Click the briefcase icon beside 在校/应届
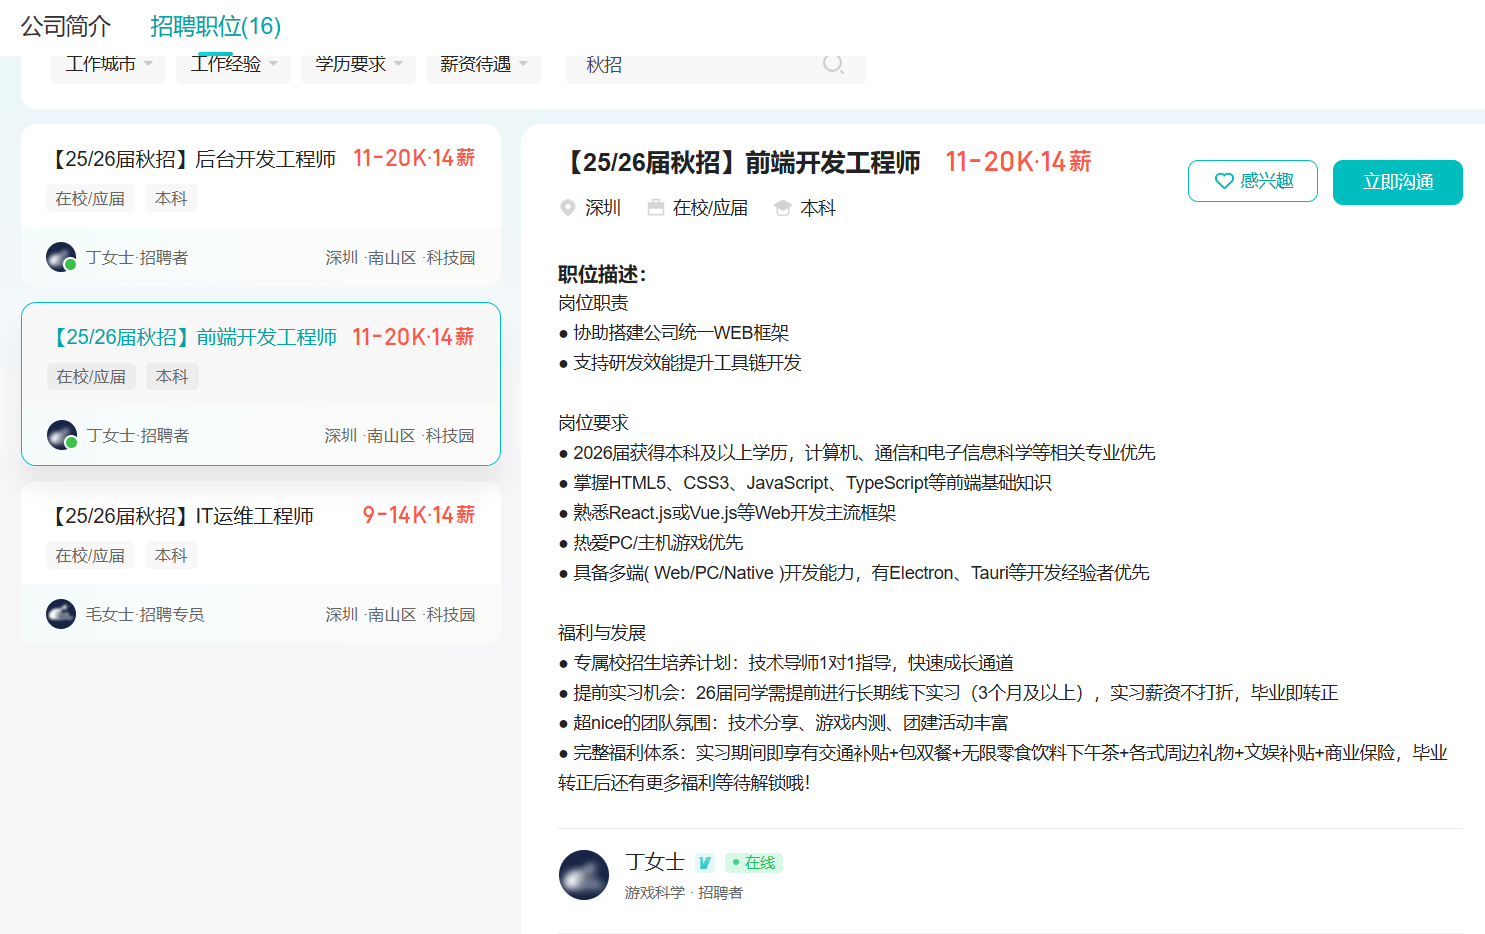This screenshot has height=934, width=1485. point(656,208)
